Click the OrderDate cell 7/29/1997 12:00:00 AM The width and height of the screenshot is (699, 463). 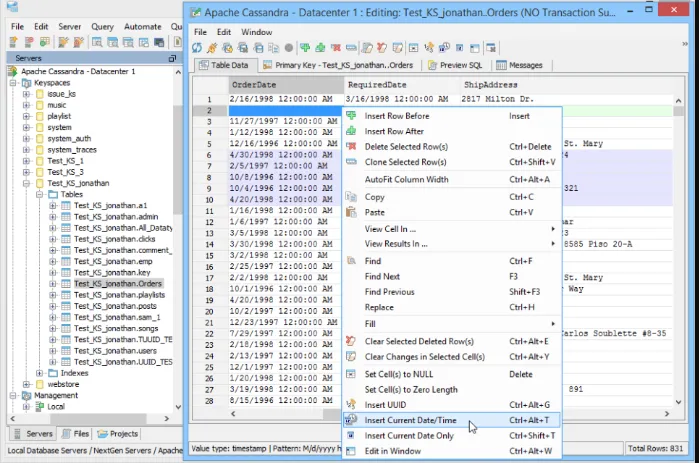tap(285, 333)
